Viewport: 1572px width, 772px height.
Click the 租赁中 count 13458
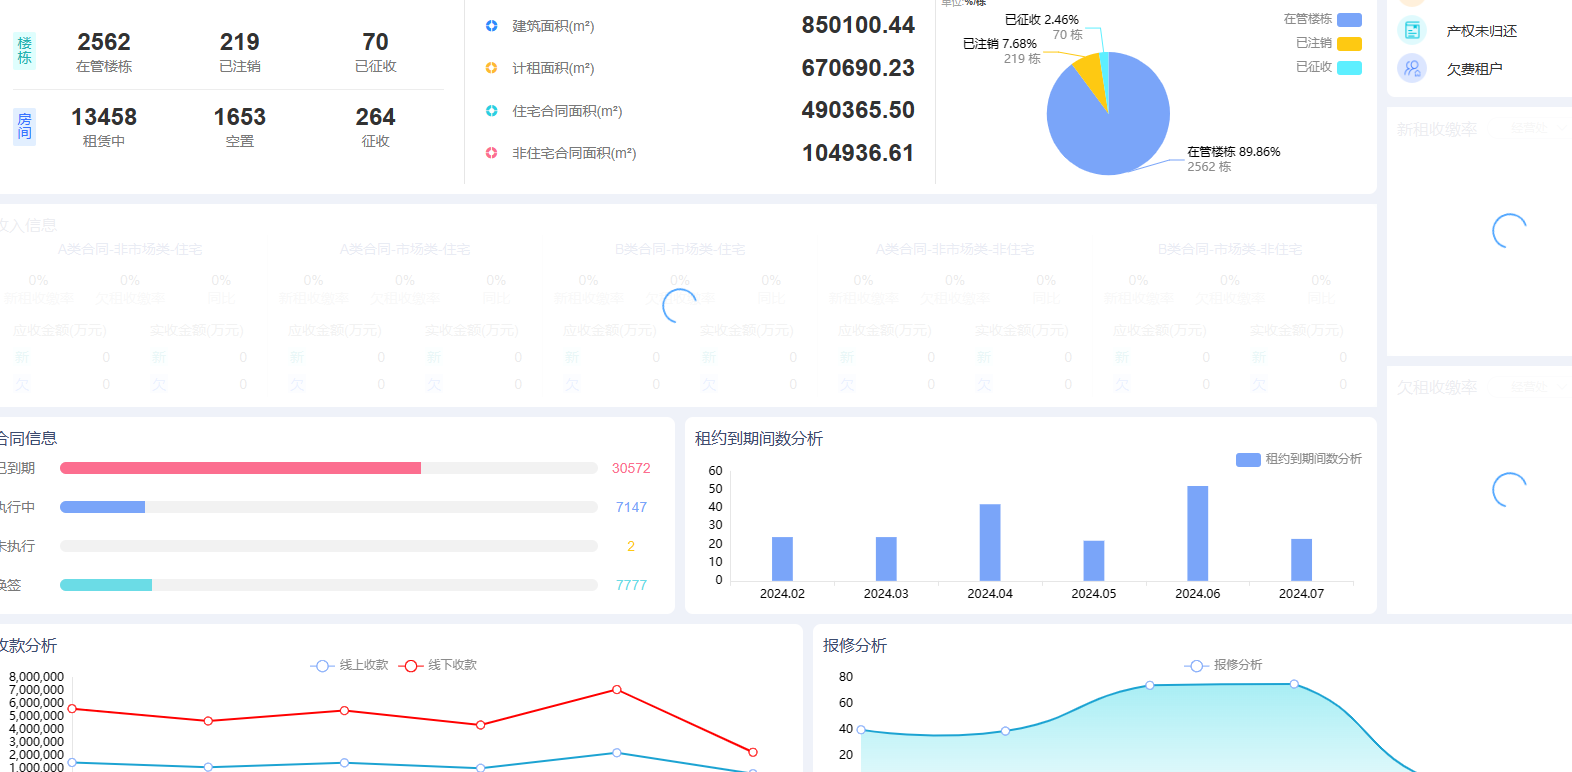[x=104, y=117]
